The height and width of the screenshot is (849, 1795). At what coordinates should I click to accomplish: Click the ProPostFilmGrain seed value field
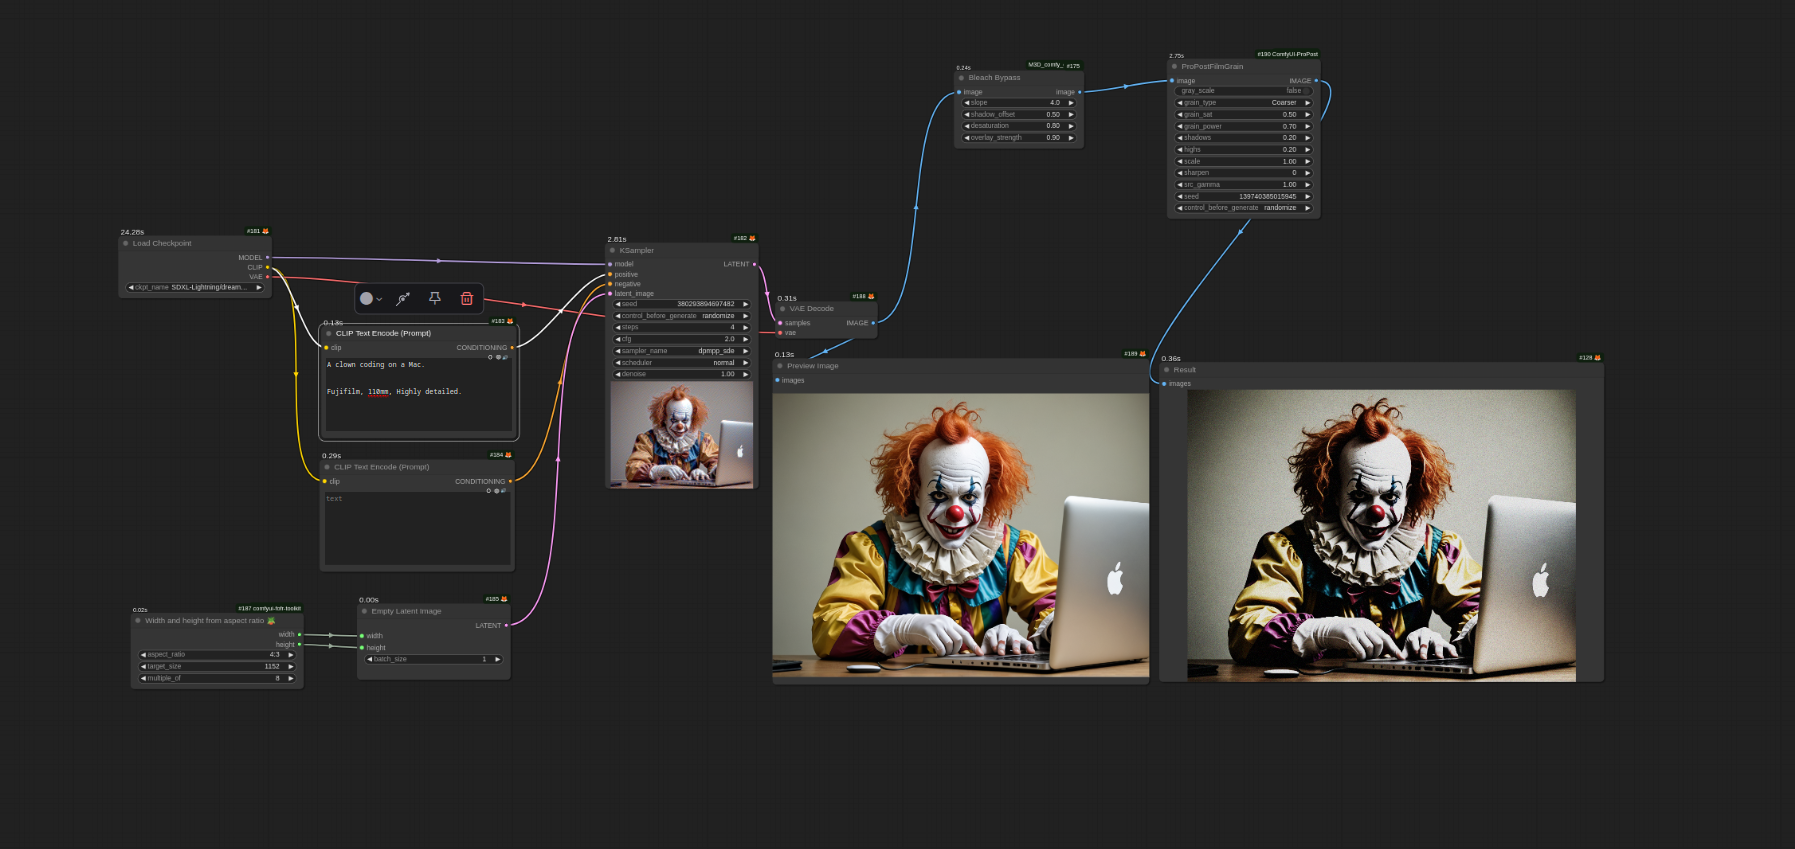1244,197
